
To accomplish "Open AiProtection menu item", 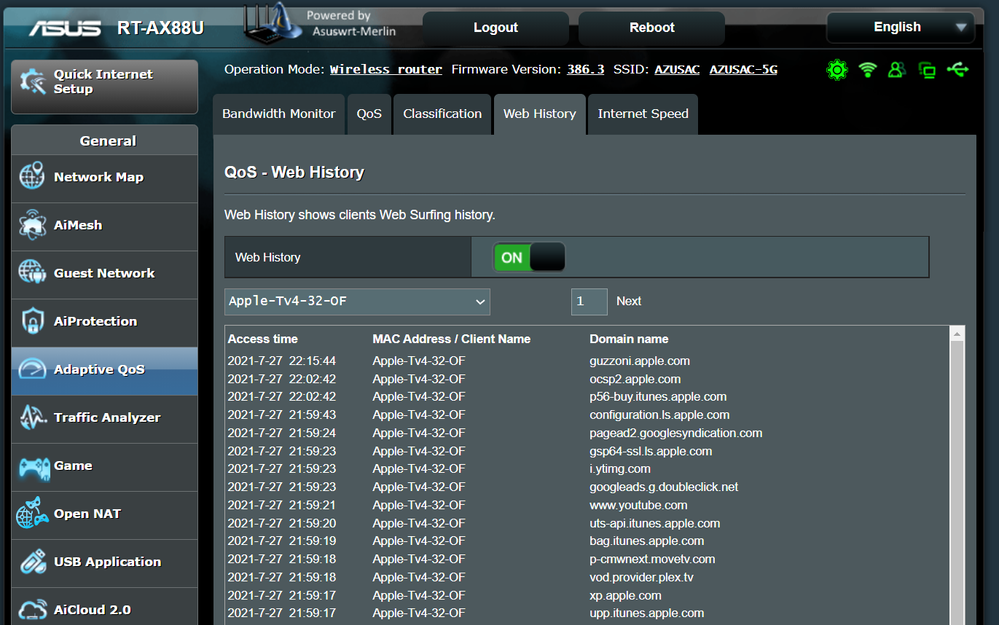I will point(104,322).
